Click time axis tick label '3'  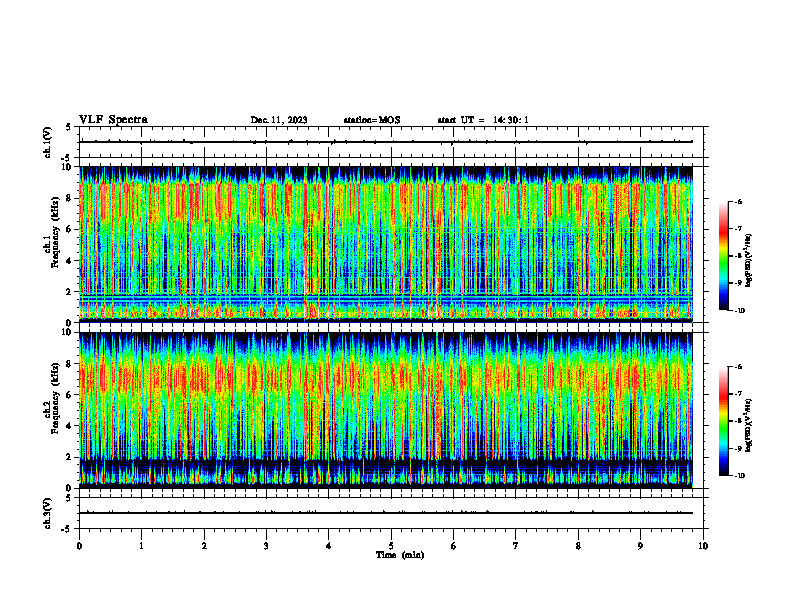click(x=266, y=546)
